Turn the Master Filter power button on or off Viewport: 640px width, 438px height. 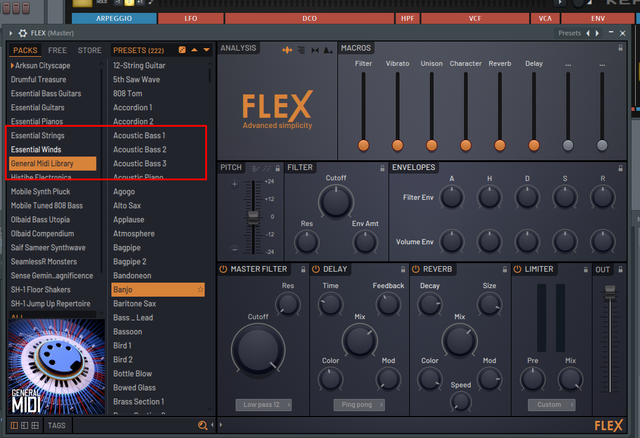point(223,269)
